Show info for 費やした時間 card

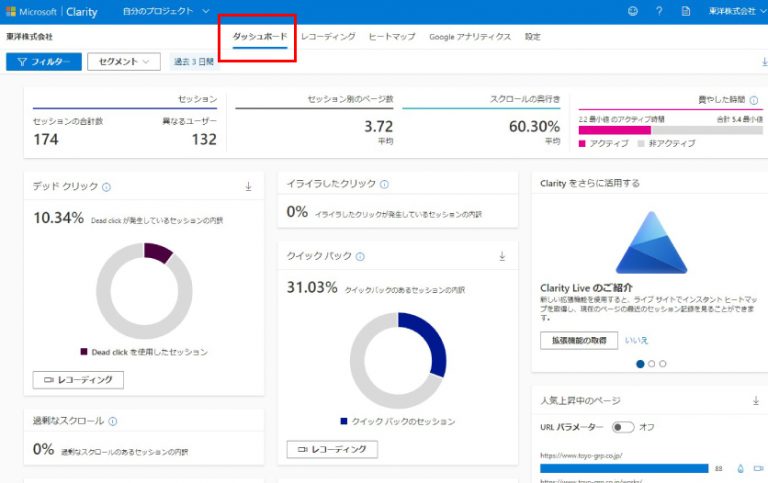click(x=754, y=100)
